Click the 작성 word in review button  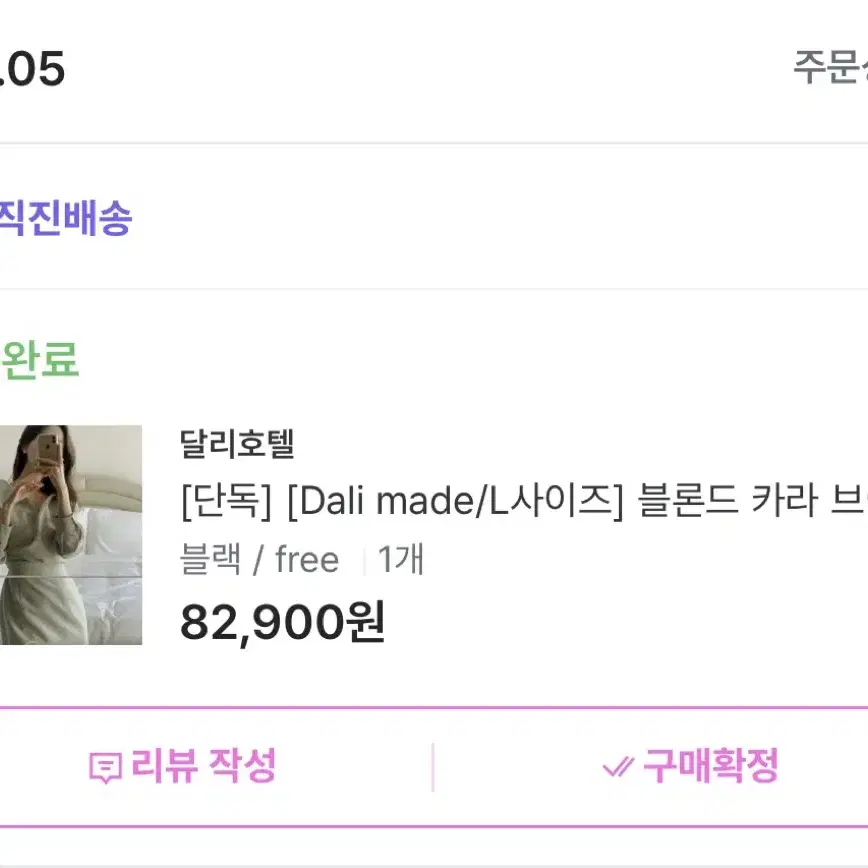pos(242,766)
